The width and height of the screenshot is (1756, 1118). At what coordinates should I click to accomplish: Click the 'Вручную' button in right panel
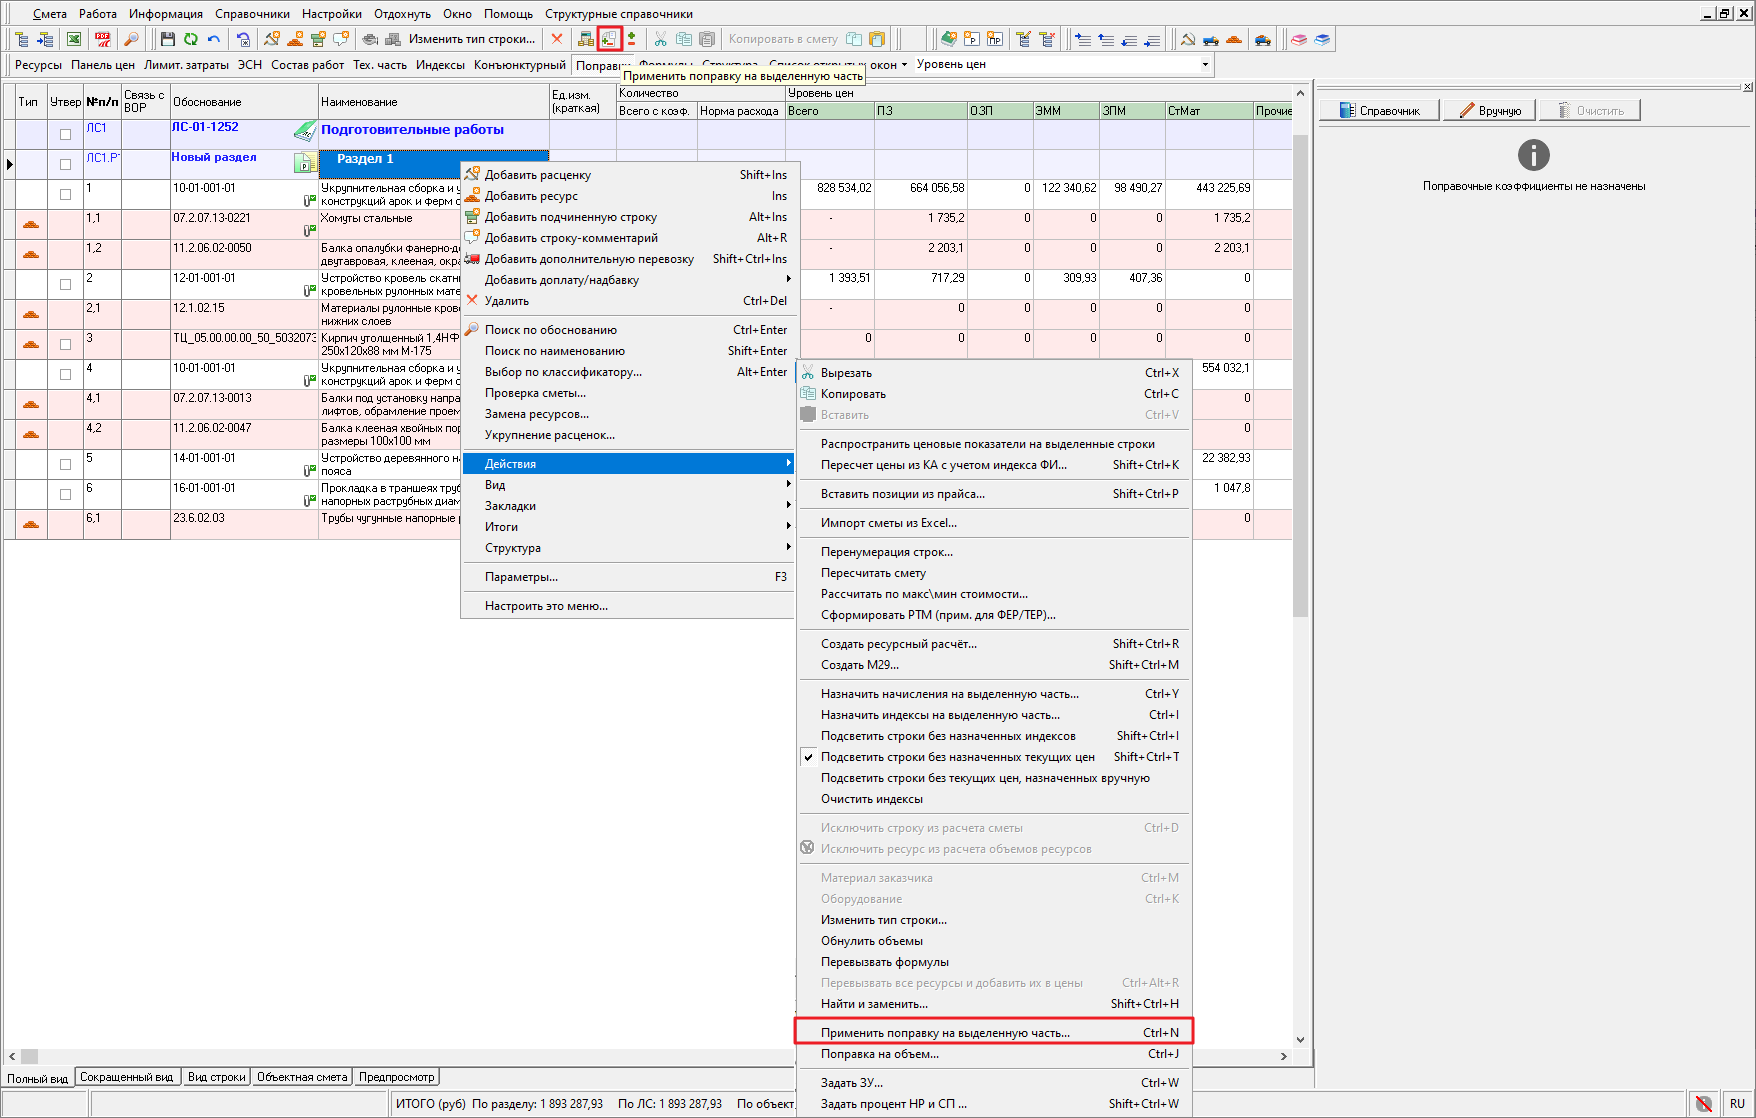coord(1489,110)
